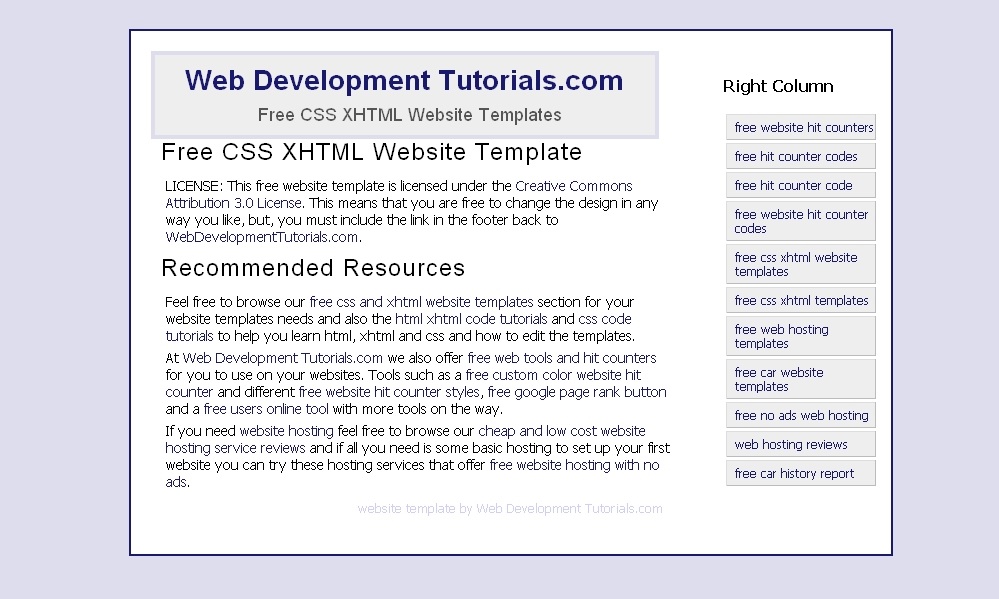
Task: Click the 'web hosting reviews' sidebar link
Action: 801,444
